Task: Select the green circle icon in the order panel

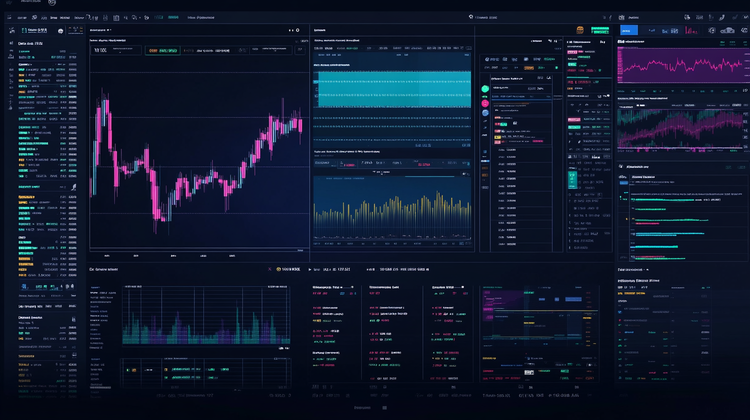Action: 484,89
